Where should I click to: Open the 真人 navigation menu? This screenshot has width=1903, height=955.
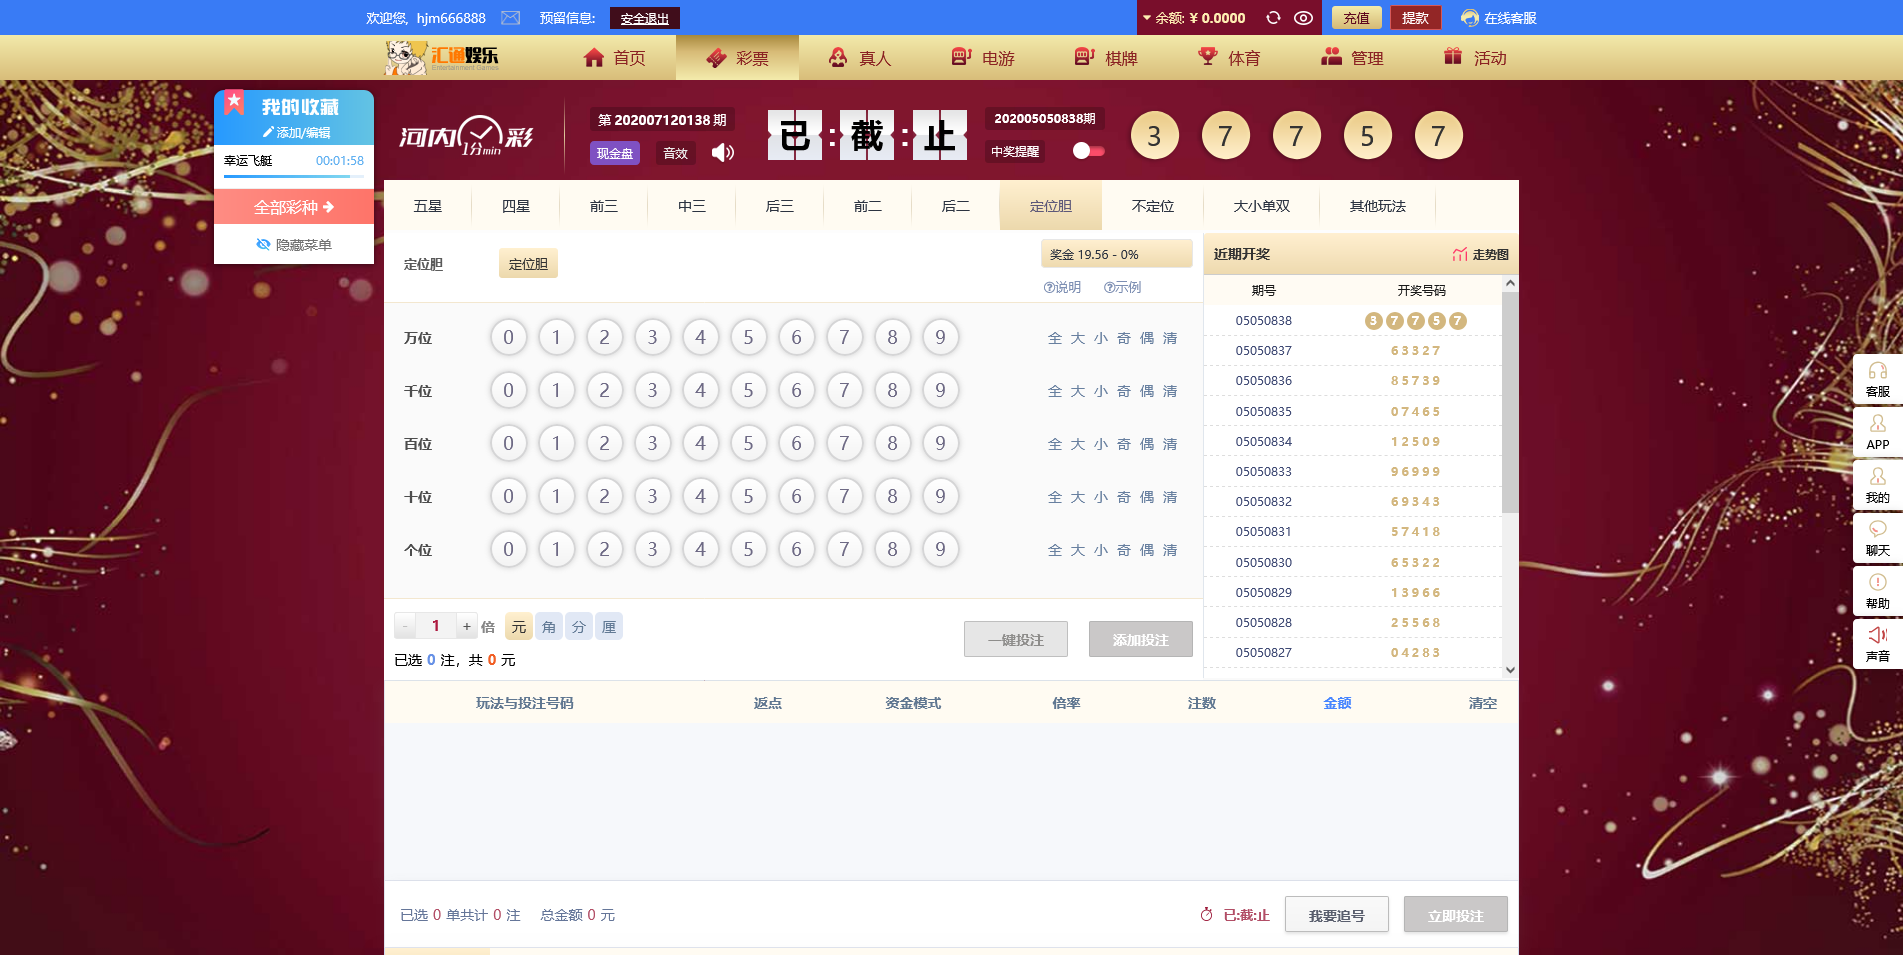pyautogui.click(x=860, y=58)
